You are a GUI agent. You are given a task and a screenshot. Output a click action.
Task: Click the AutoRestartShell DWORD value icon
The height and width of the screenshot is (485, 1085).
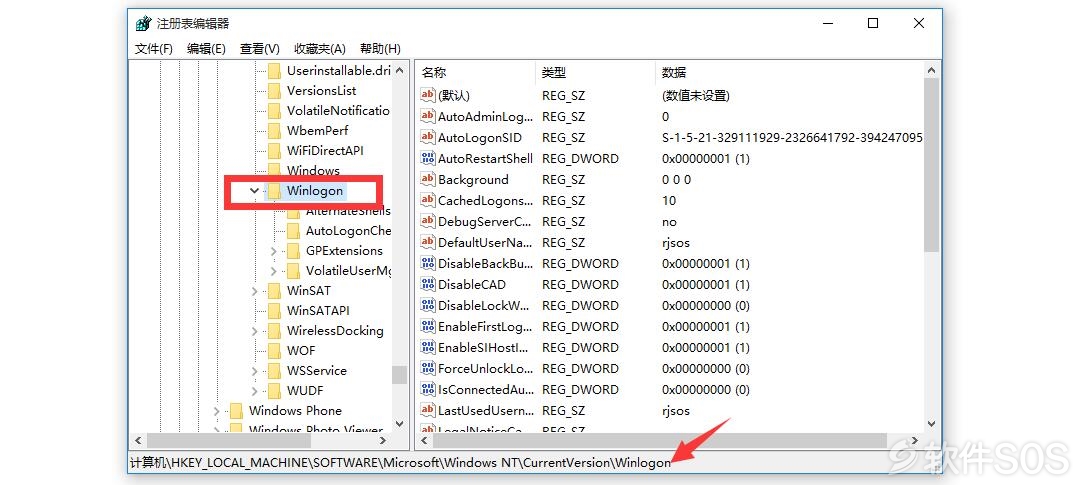(428, 158)
